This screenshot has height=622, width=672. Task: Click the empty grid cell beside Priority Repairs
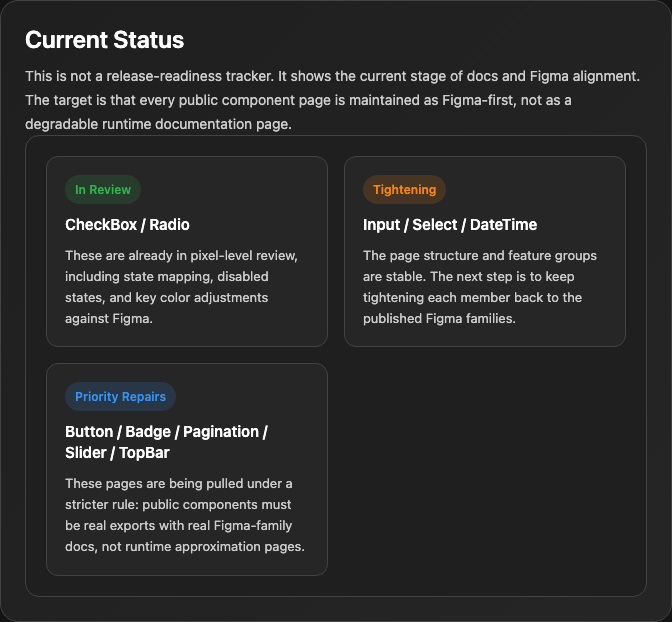coord(485,469)
